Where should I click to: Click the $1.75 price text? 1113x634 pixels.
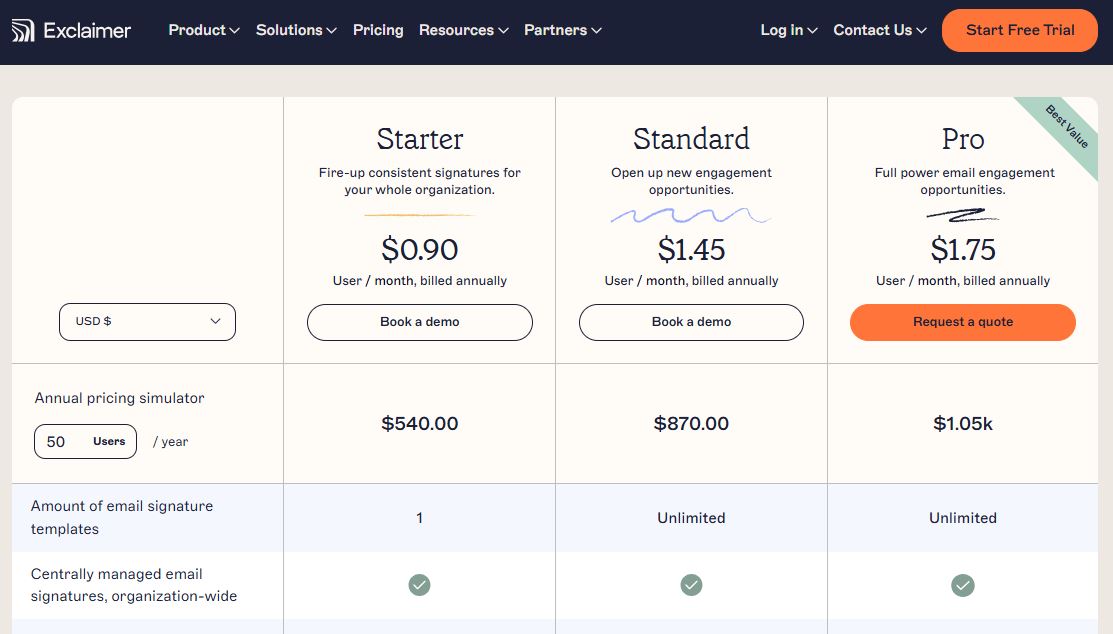coord(963,249)
